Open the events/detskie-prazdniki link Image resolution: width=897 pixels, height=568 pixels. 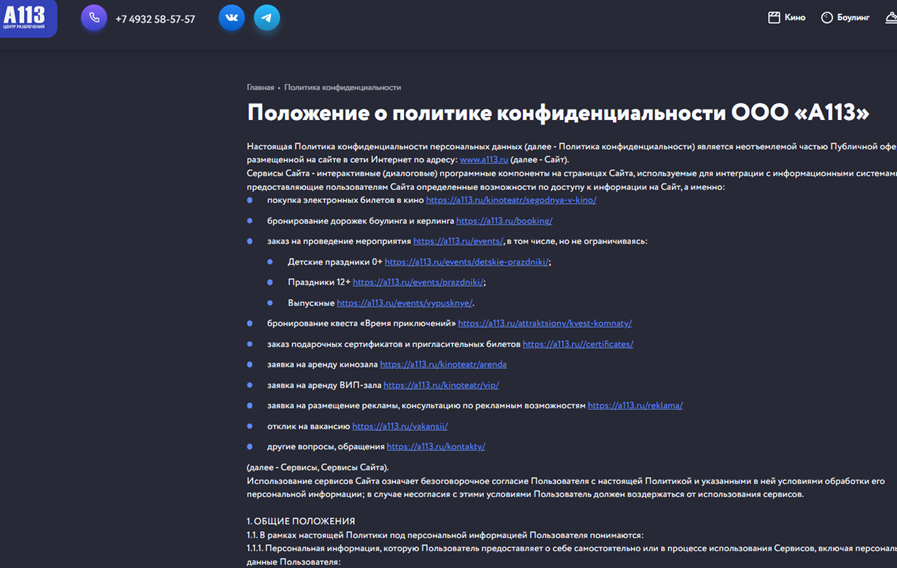pos(466,262)
